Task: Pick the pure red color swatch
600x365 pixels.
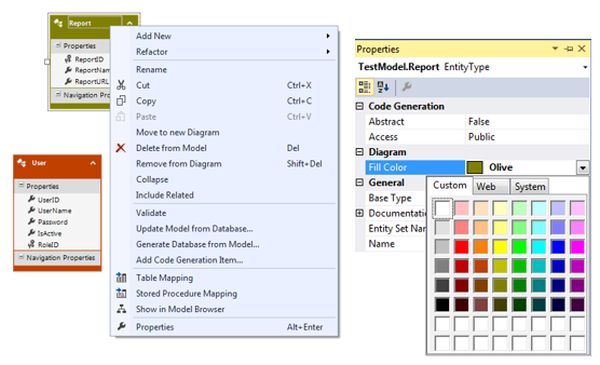Action: point(461,247)
